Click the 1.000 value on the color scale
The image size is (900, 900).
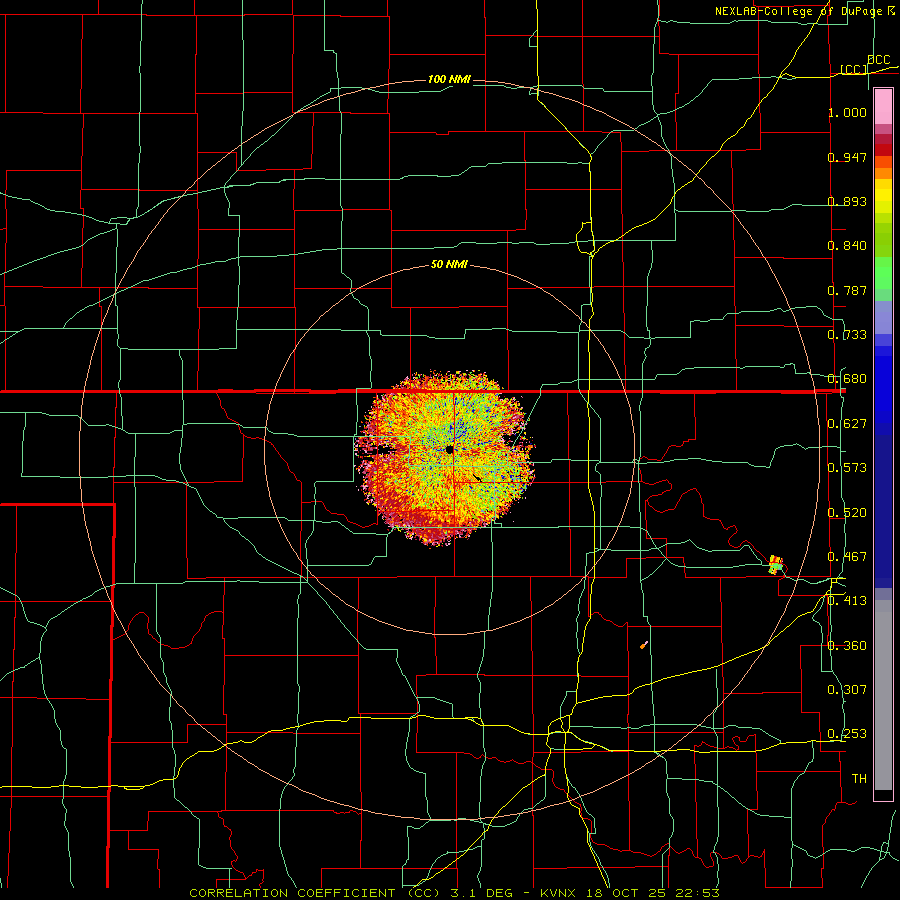click(x=847, y=112)
